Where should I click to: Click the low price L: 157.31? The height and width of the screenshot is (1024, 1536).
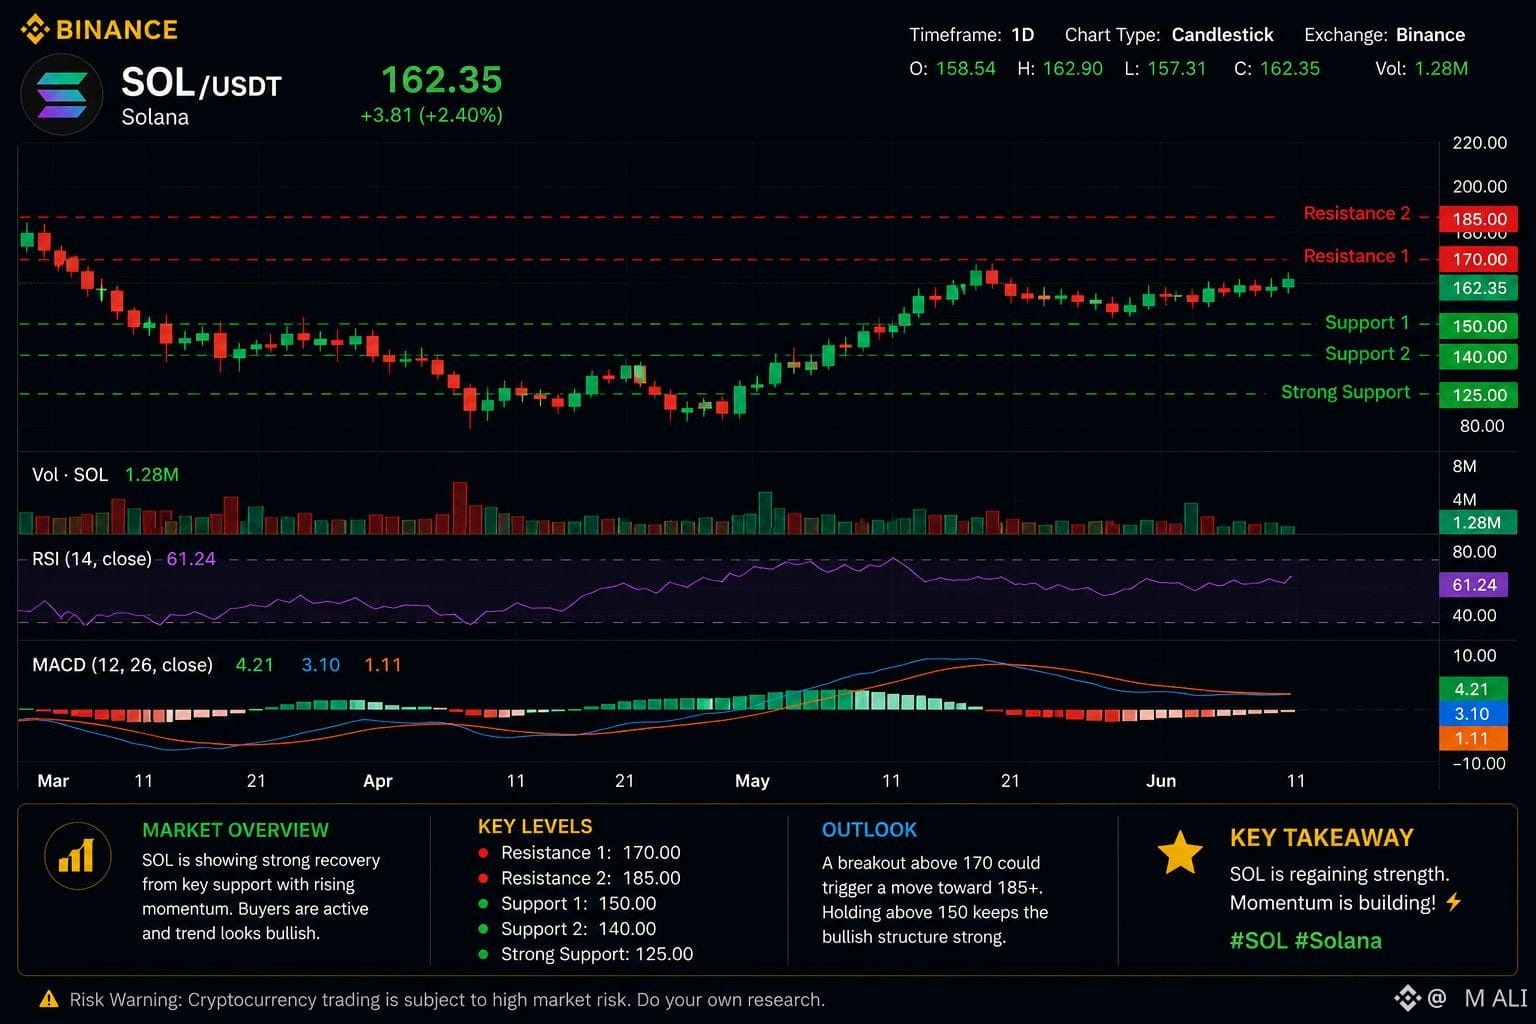click(1165, 69)
